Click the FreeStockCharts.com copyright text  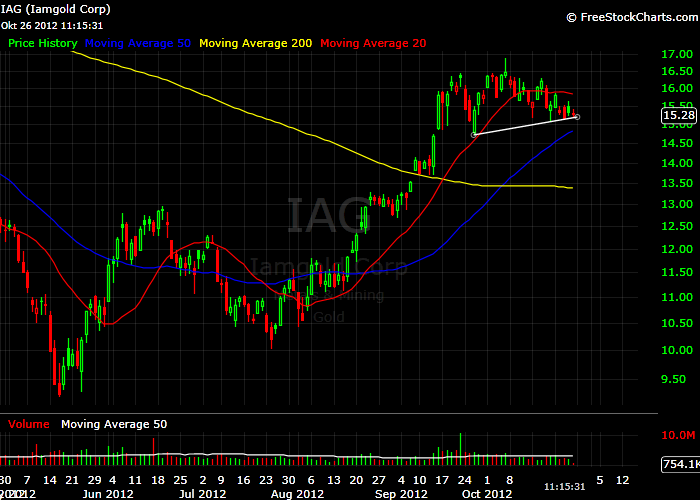(632, 17)
